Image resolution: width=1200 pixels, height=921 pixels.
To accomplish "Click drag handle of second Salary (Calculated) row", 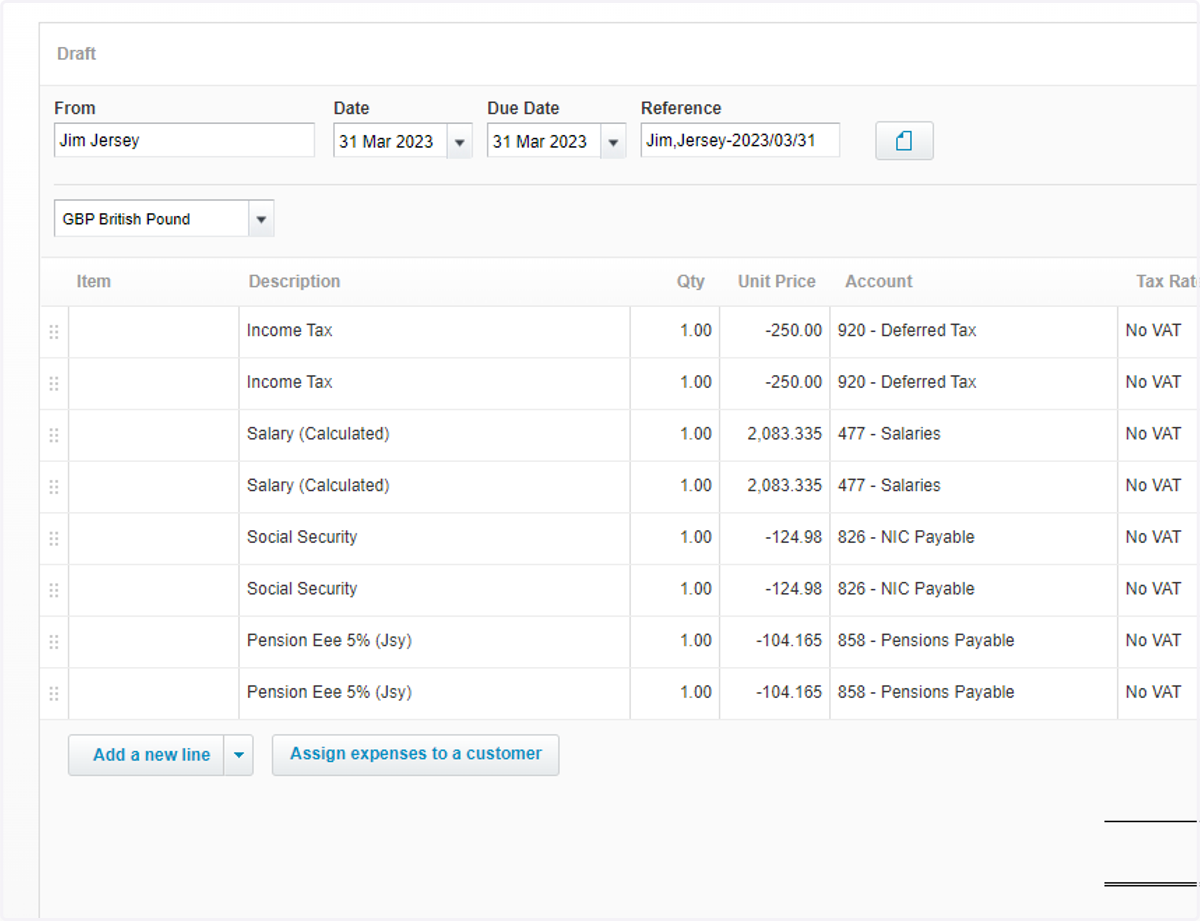I will click(x=54, y=487).
